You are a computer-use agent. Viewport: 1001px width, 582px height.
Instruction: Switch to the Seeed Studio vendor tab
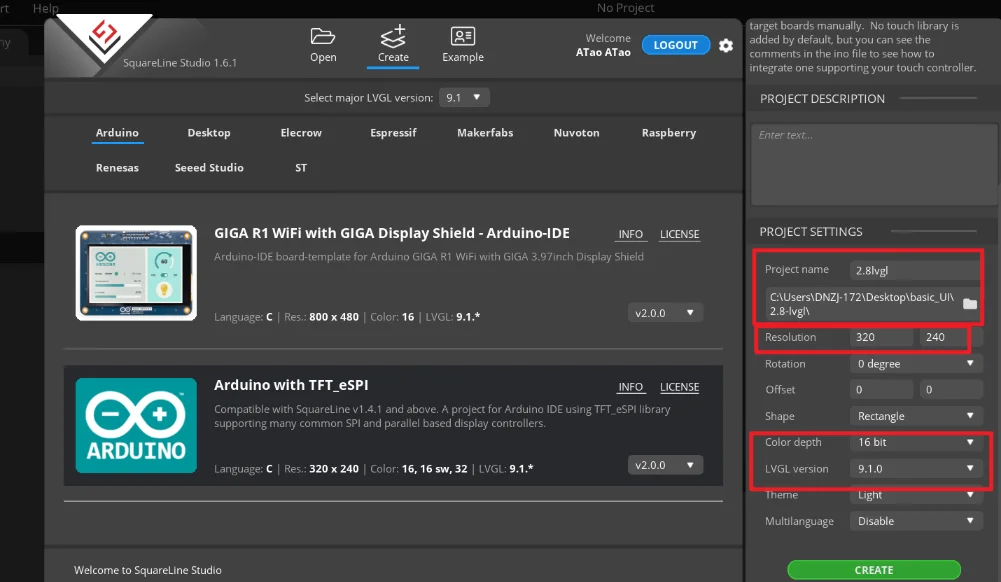click(x=209, y=168)
